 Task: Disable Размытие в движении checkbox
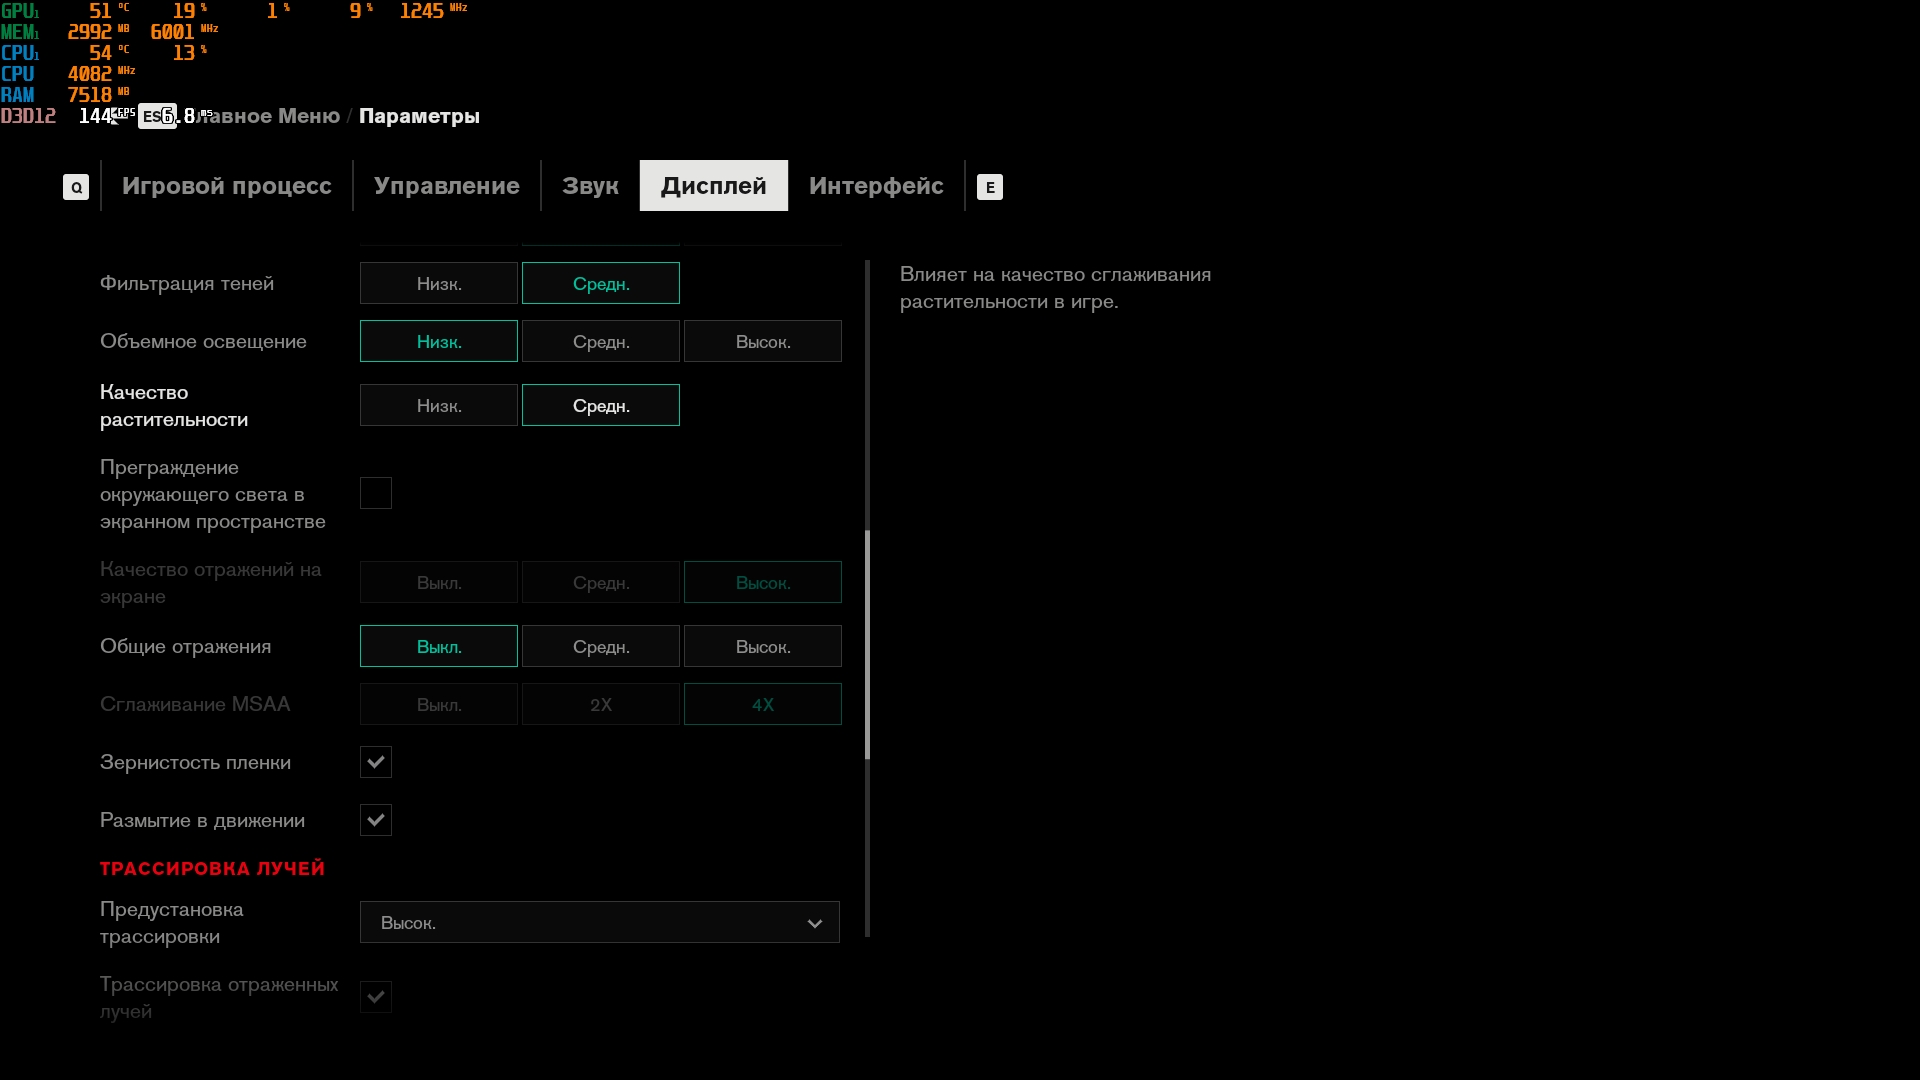tap(376, 820)
